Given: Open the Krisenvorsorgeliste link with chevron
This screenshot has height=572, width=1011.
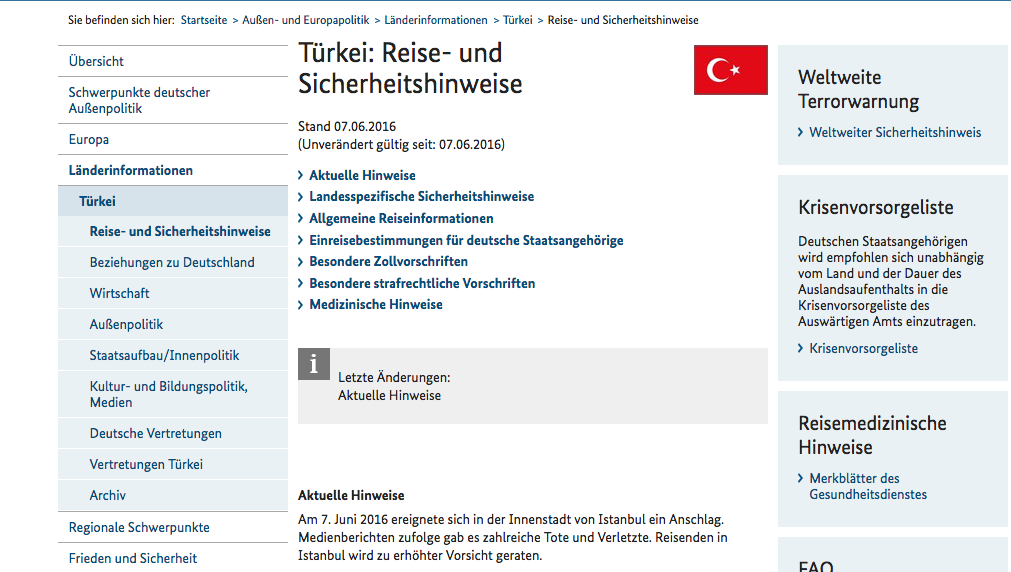Looking at the screenshot, I should click(x=863, y=348).
